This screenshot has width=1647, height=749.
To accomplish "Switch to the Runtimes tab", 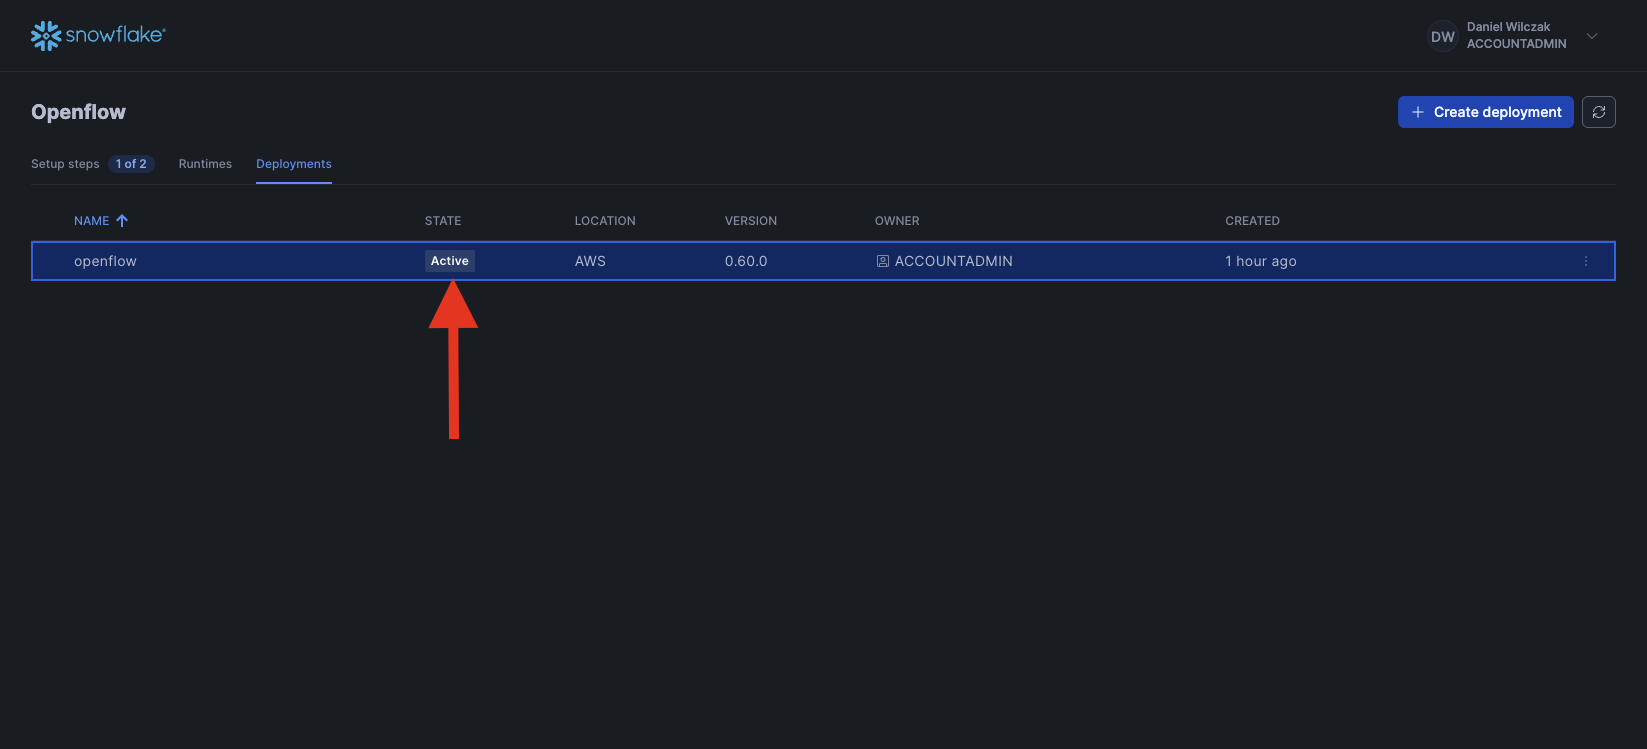I will [205, 164].
